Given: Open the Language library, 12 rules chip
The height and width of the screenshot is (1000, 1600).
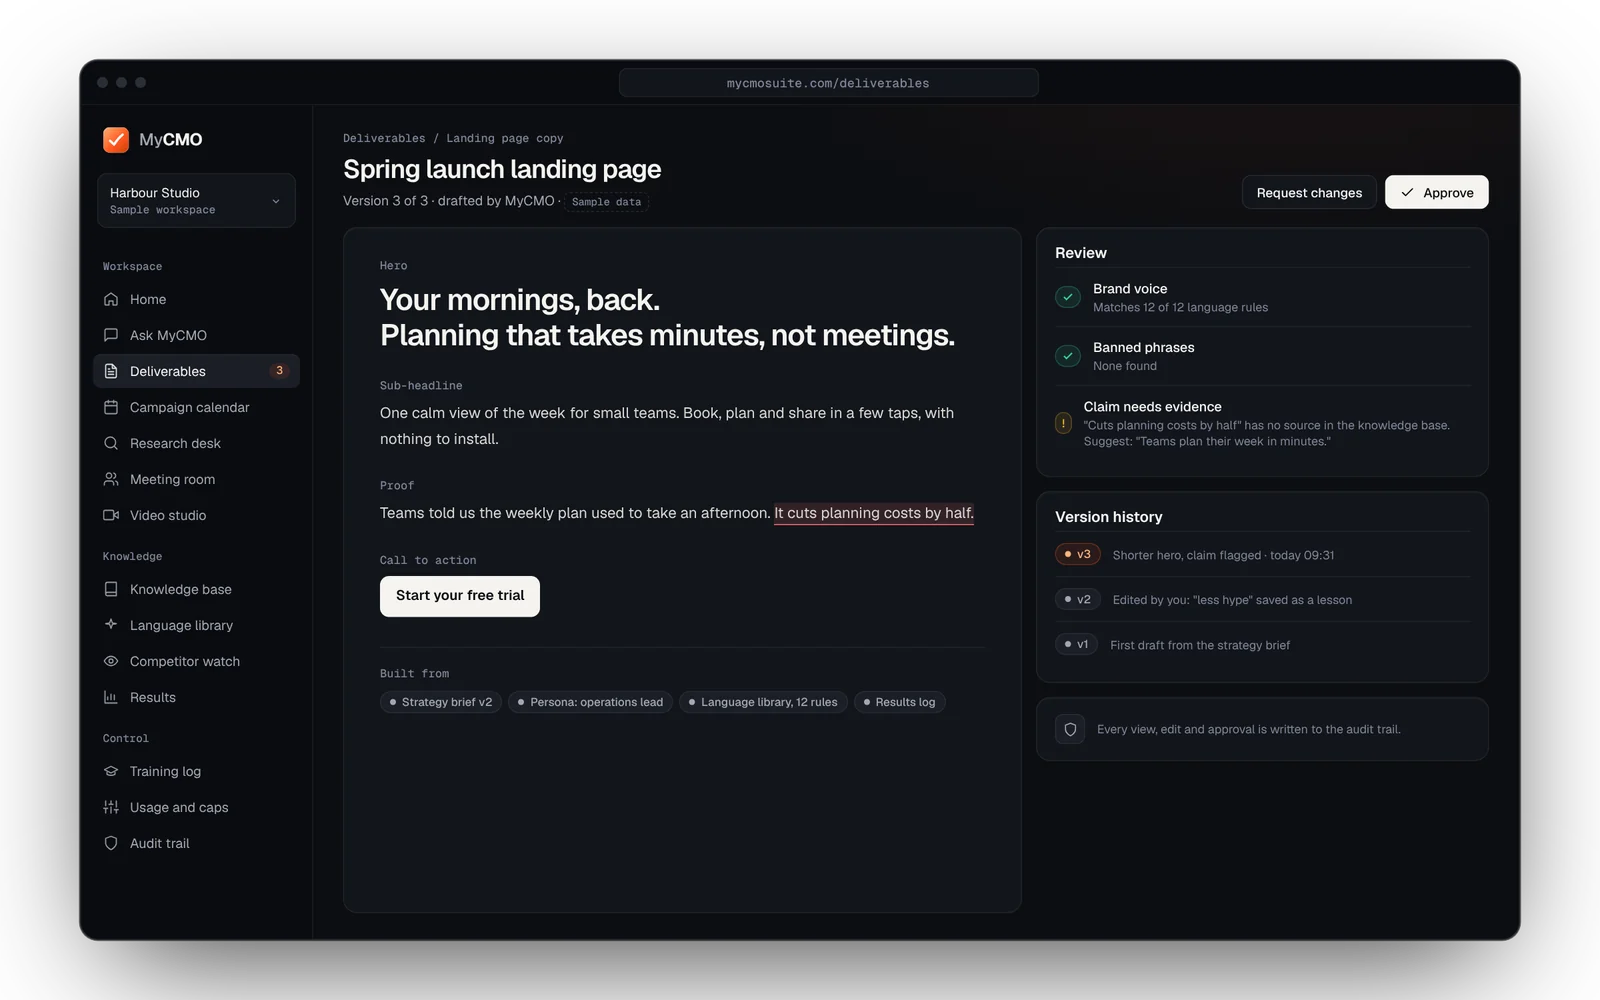Looking at the screenshot, I should point(763,702).
